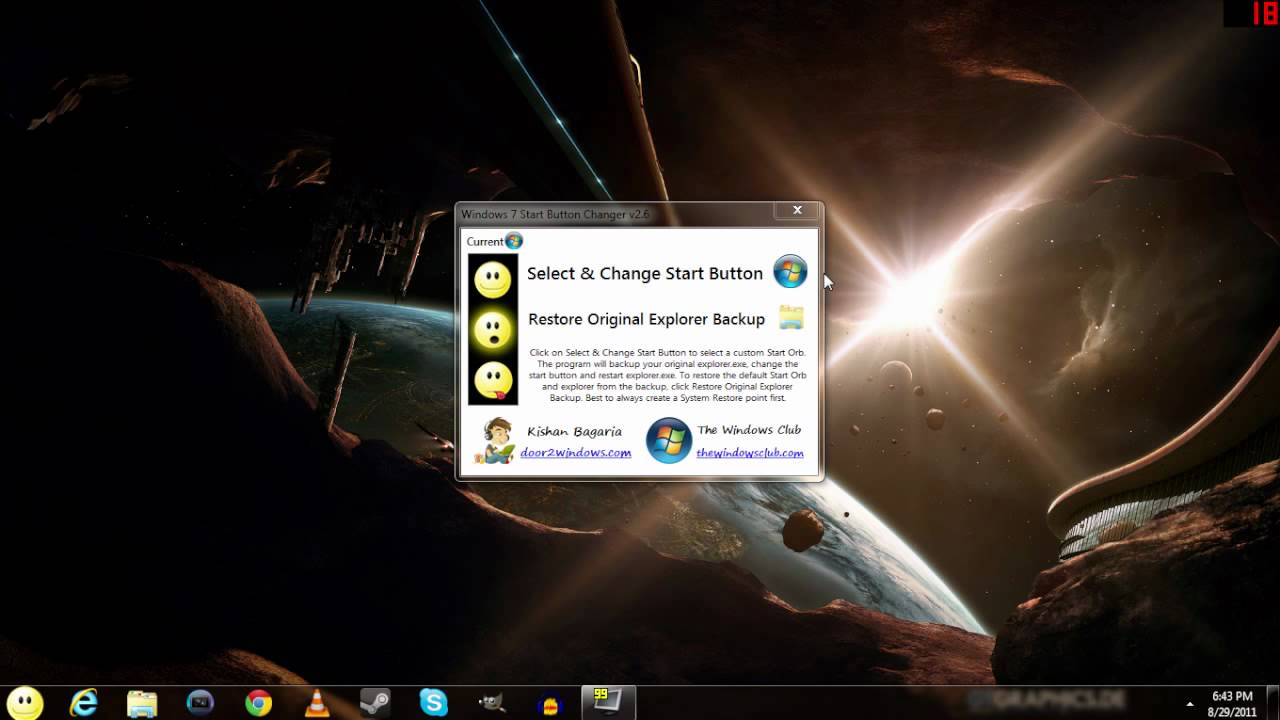Click the bottom tongue-out smiley preview
The width and height of the screenshot is (1280, 720).
click(493, 380)
